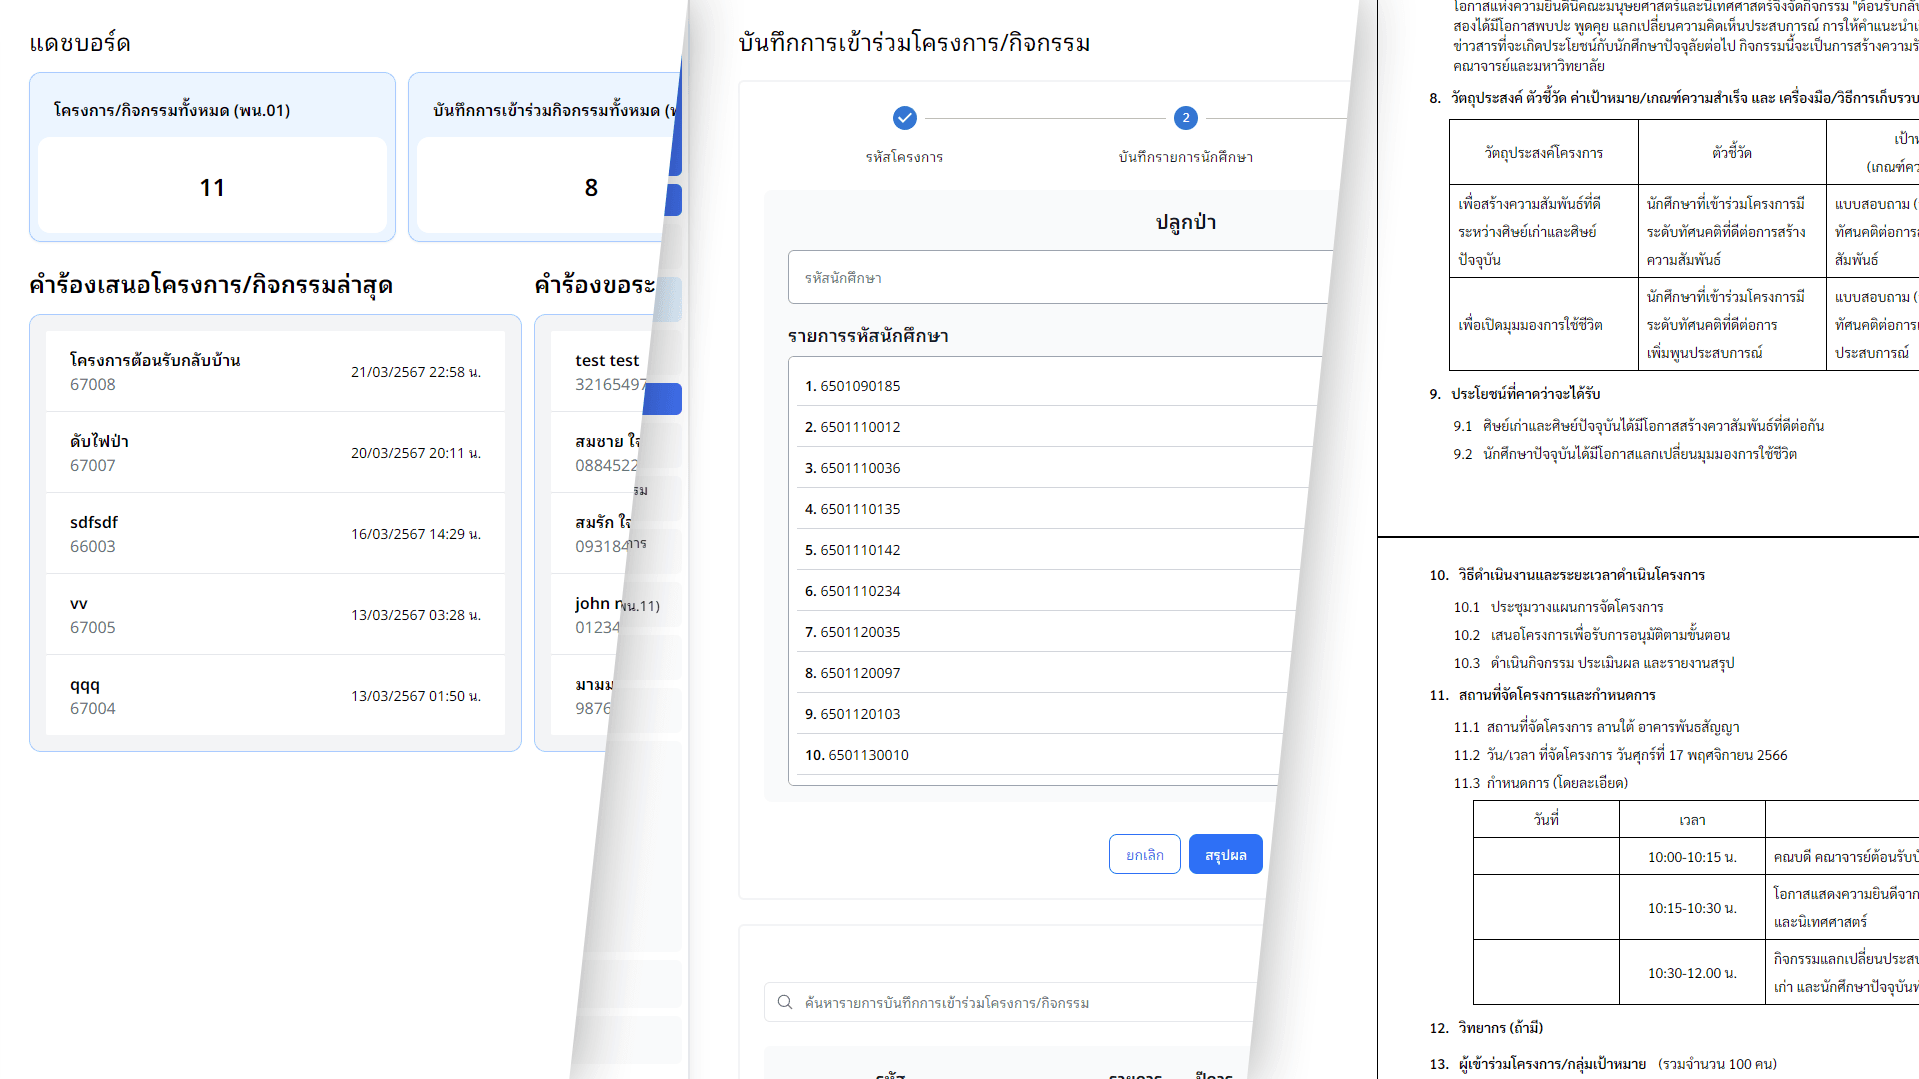Screen dimensions: 1919x1079
Task: Select student ID 6501090185
Action: (1060, 385)
